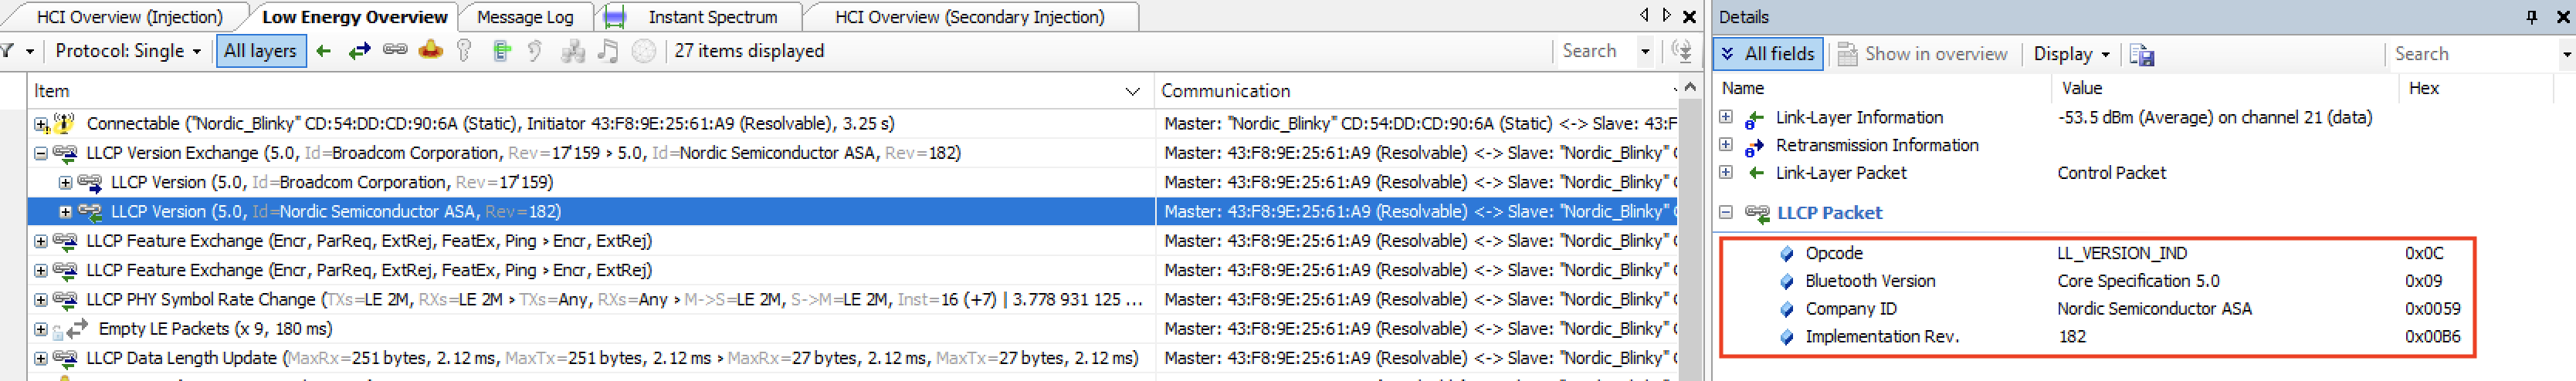Click the key icon in toolbar
The height and width of the screenshot is (381, 2576).
coord(464,51)
